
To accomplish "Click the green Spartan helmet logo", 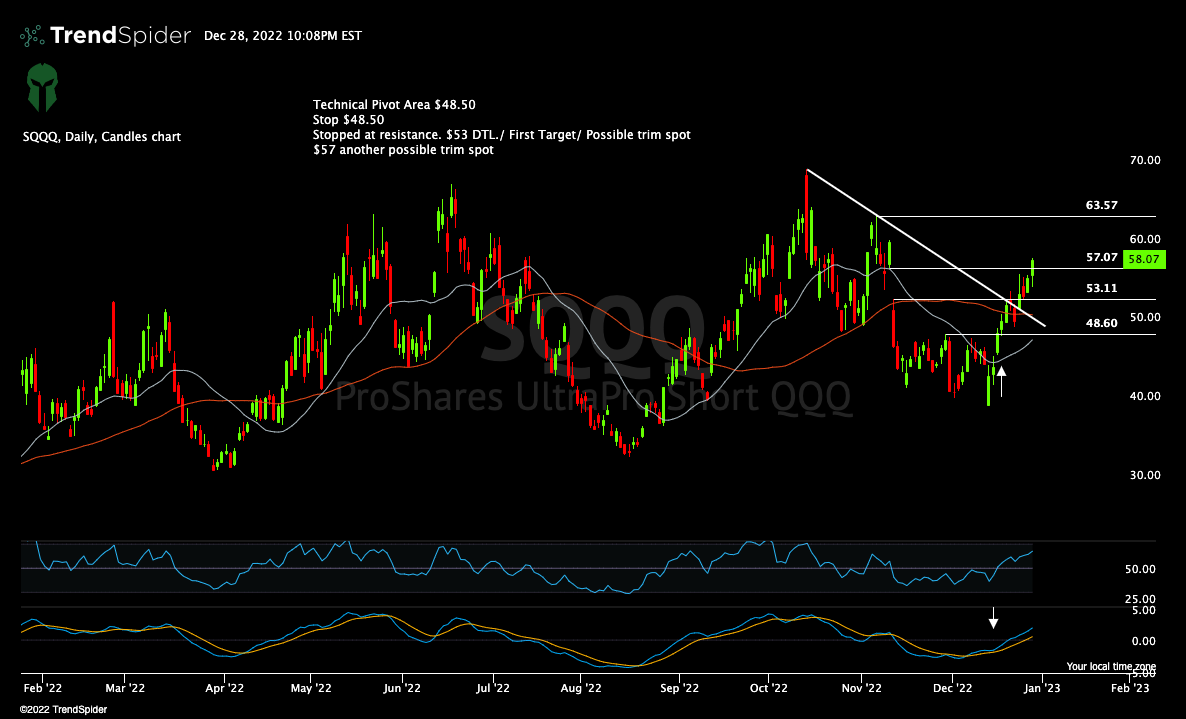I will click(x=42, y=88).
